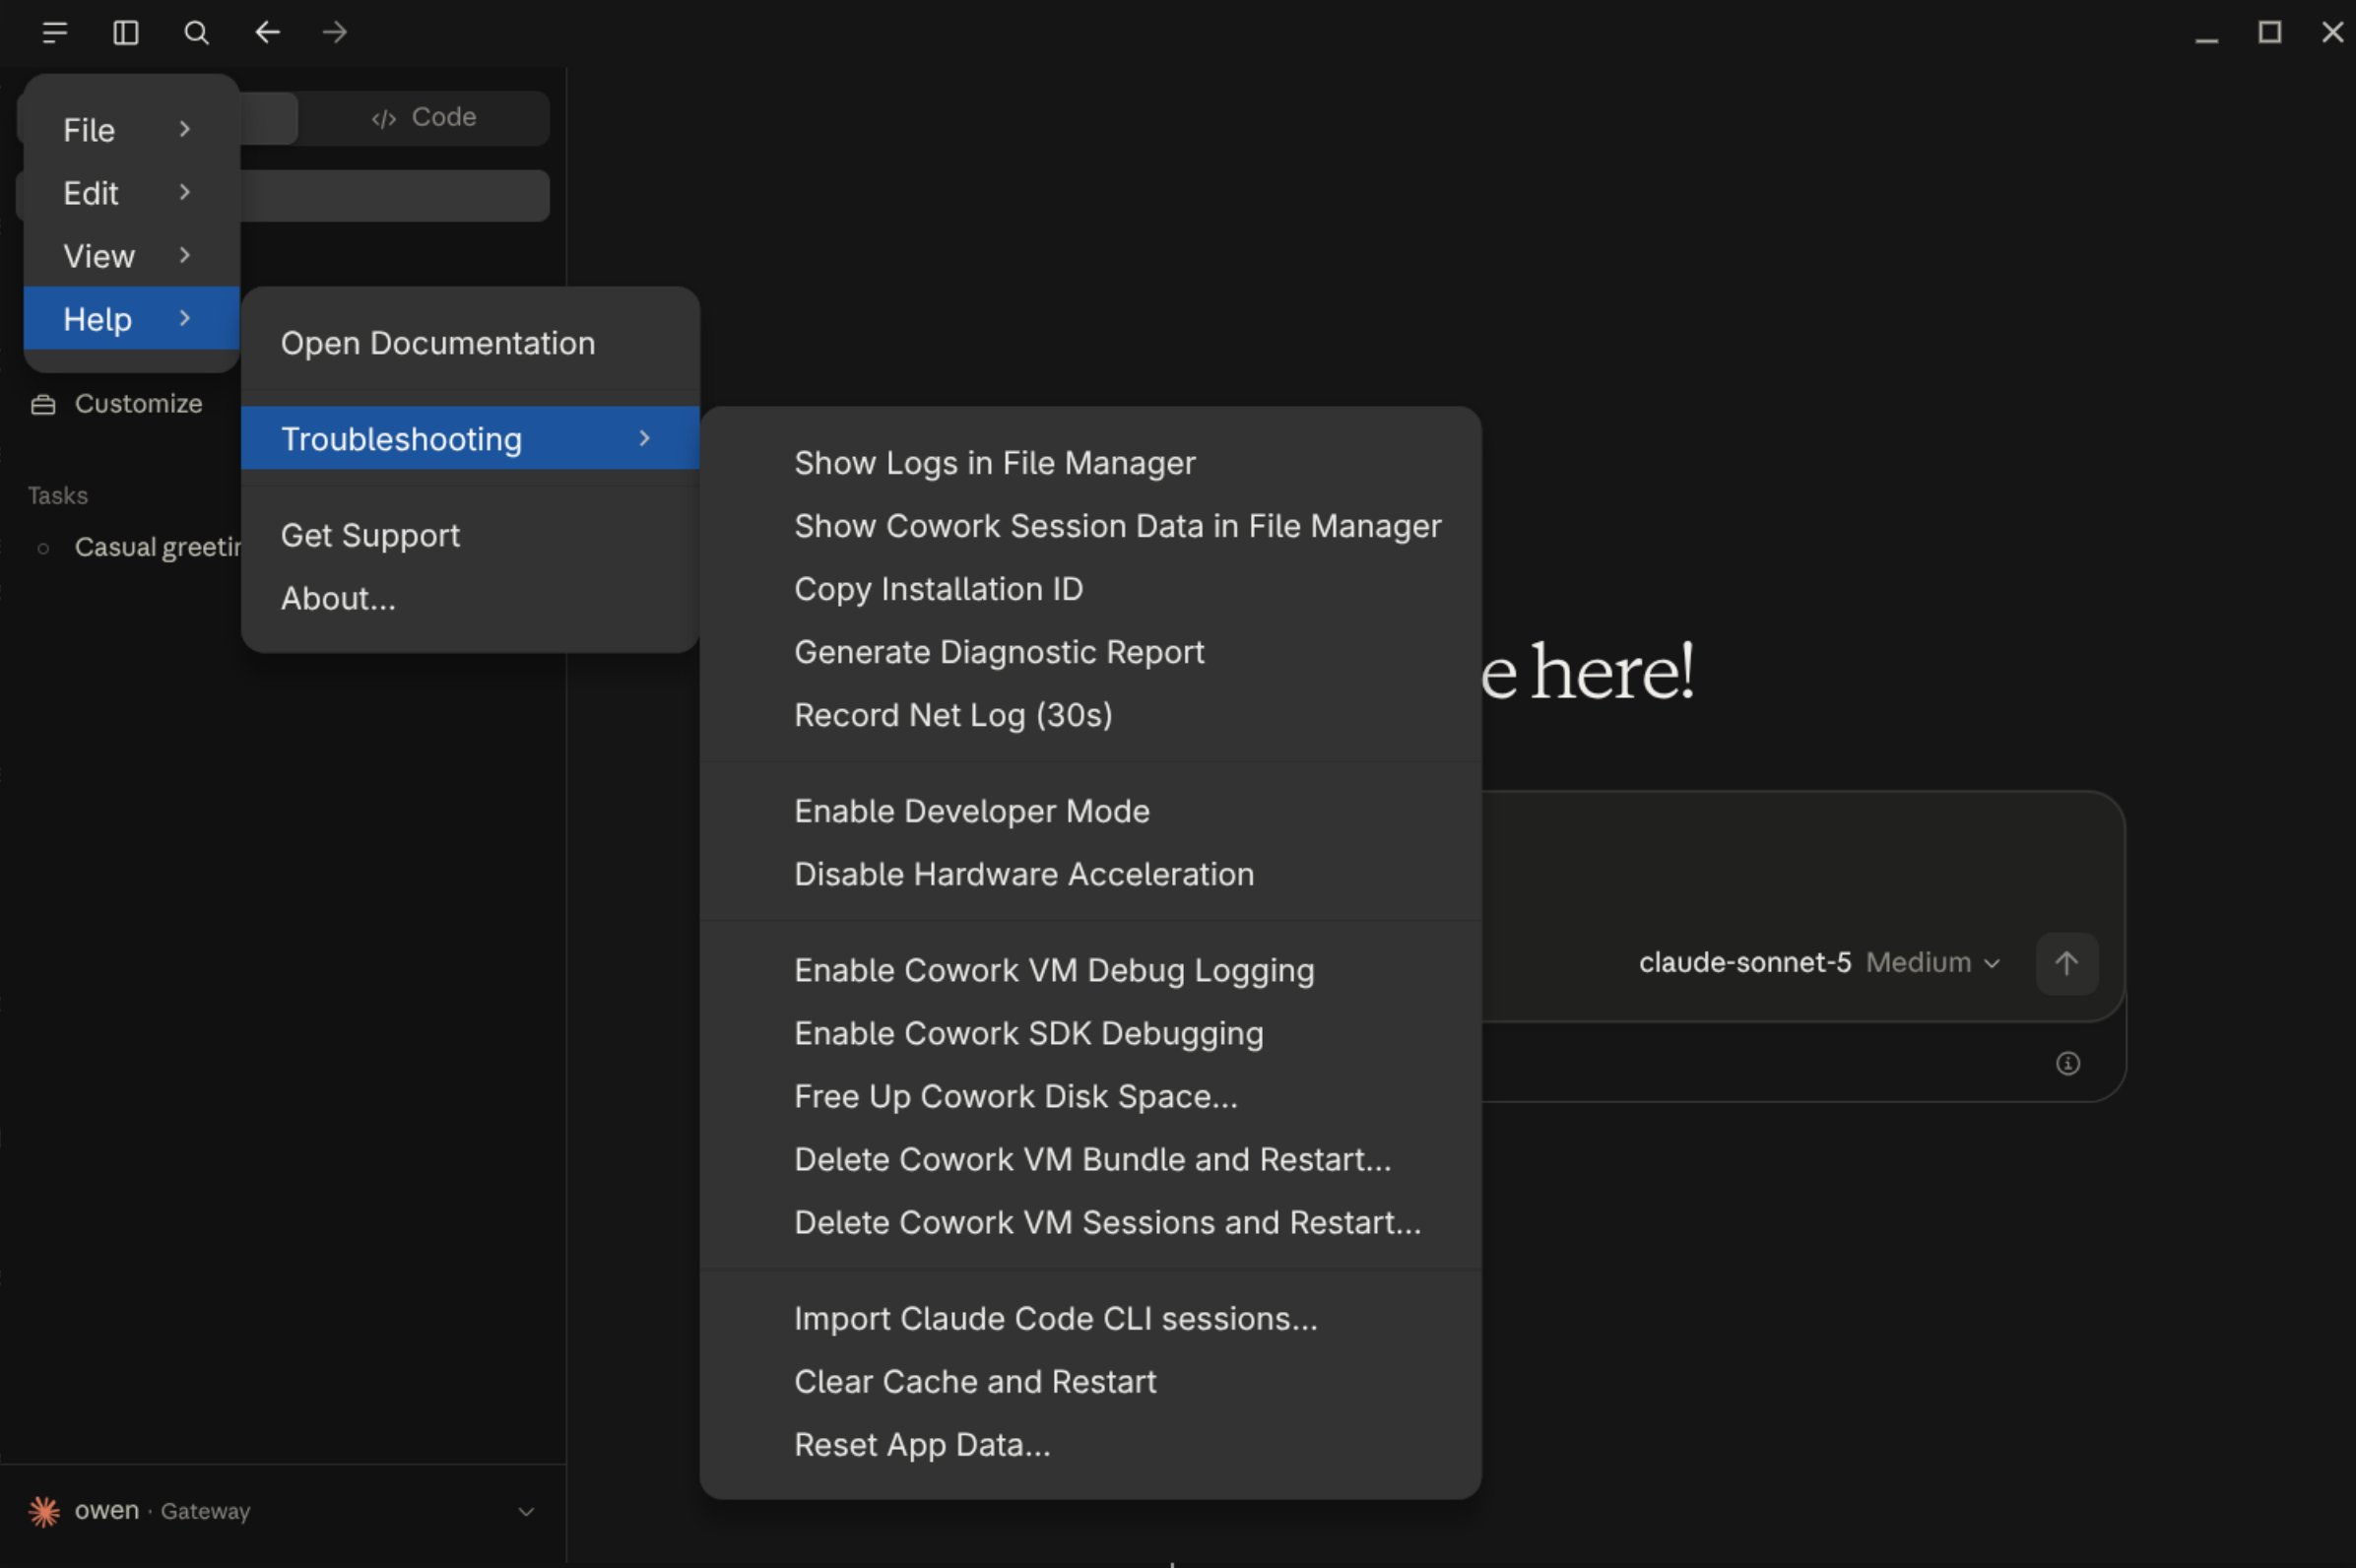Send message with up-arrow button

tap(2067, 963)
